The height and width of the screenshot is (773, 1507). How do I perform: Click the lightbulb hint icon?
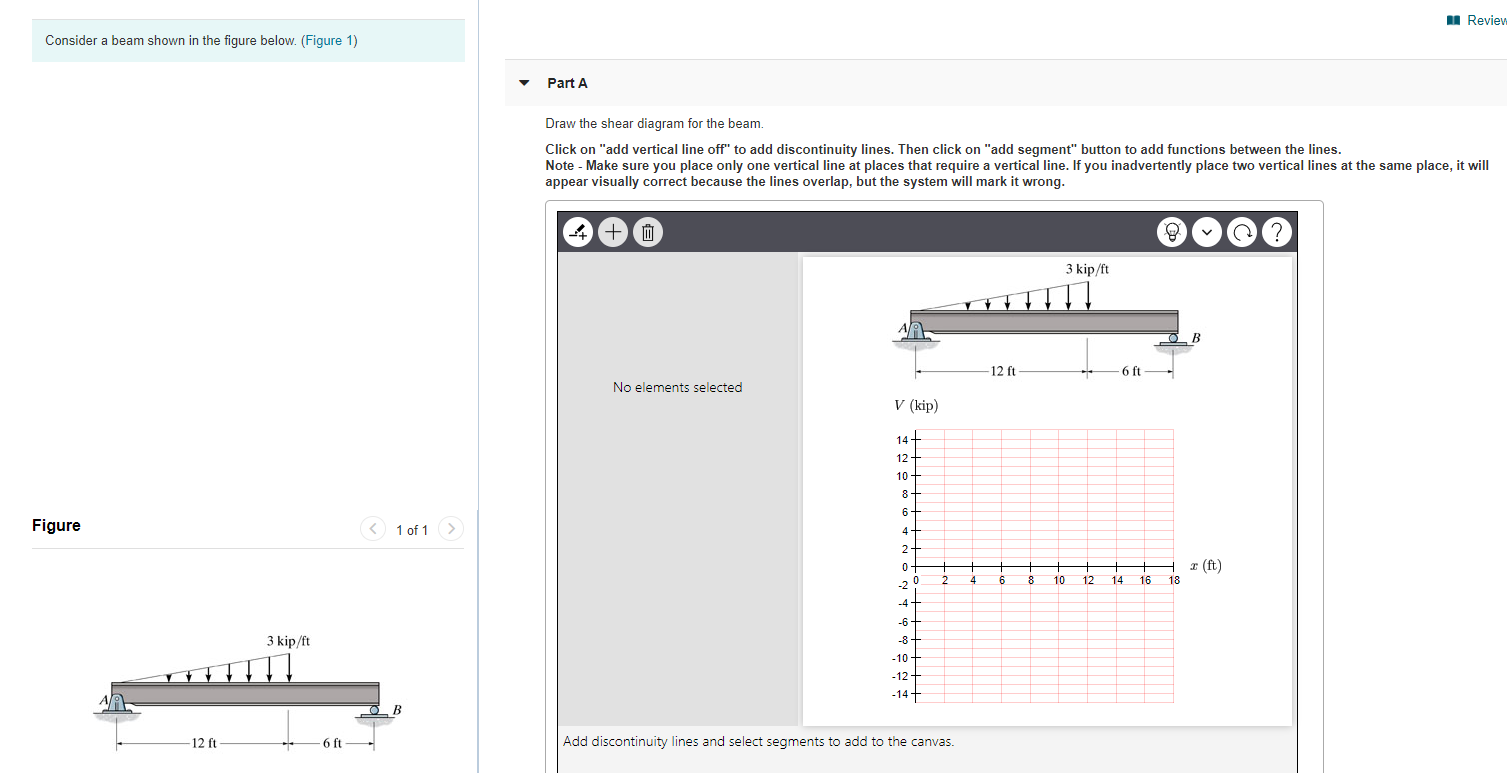point(1171,233)
